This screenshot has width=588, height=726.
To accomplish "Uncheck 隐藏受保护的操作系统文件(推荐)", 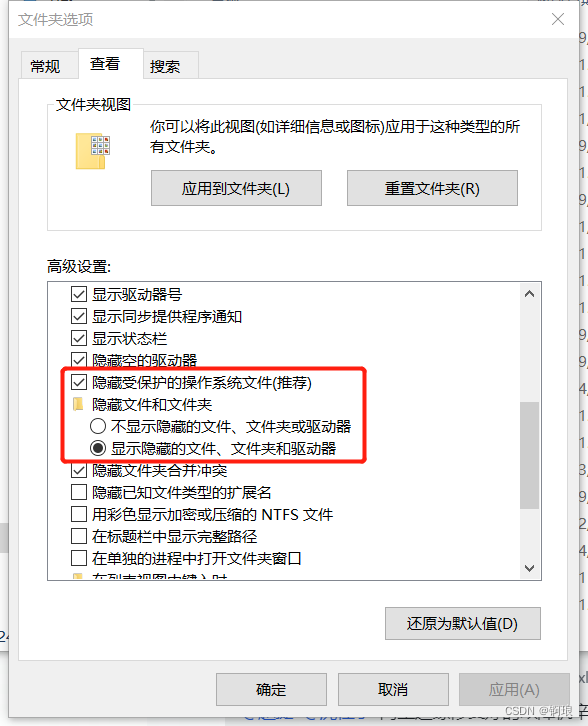I will click(x=79, y=382).
